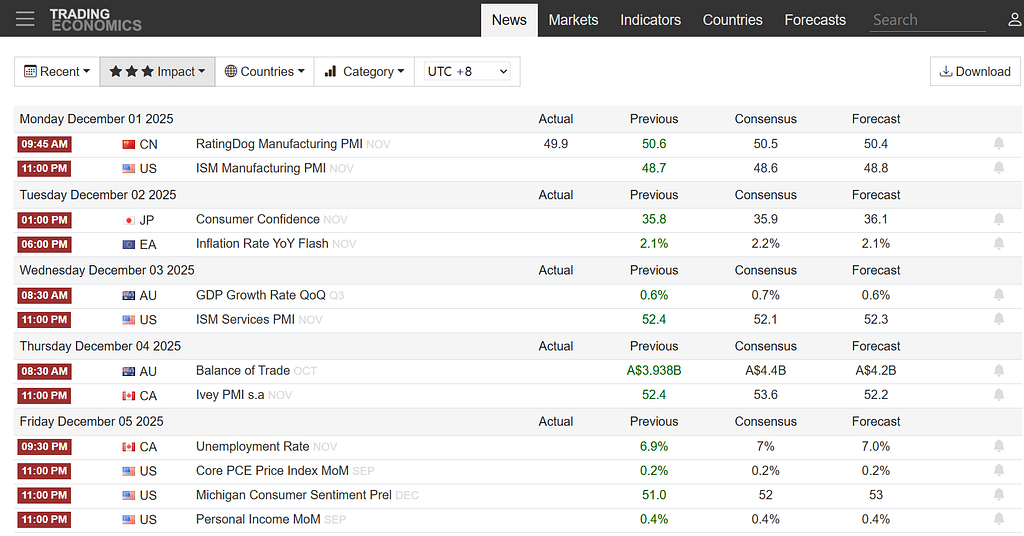The image size is (1024, 536).
Task: Toggle alert bell for RatingDog Manufacturing PMI
Action: (x=999, y=144)
